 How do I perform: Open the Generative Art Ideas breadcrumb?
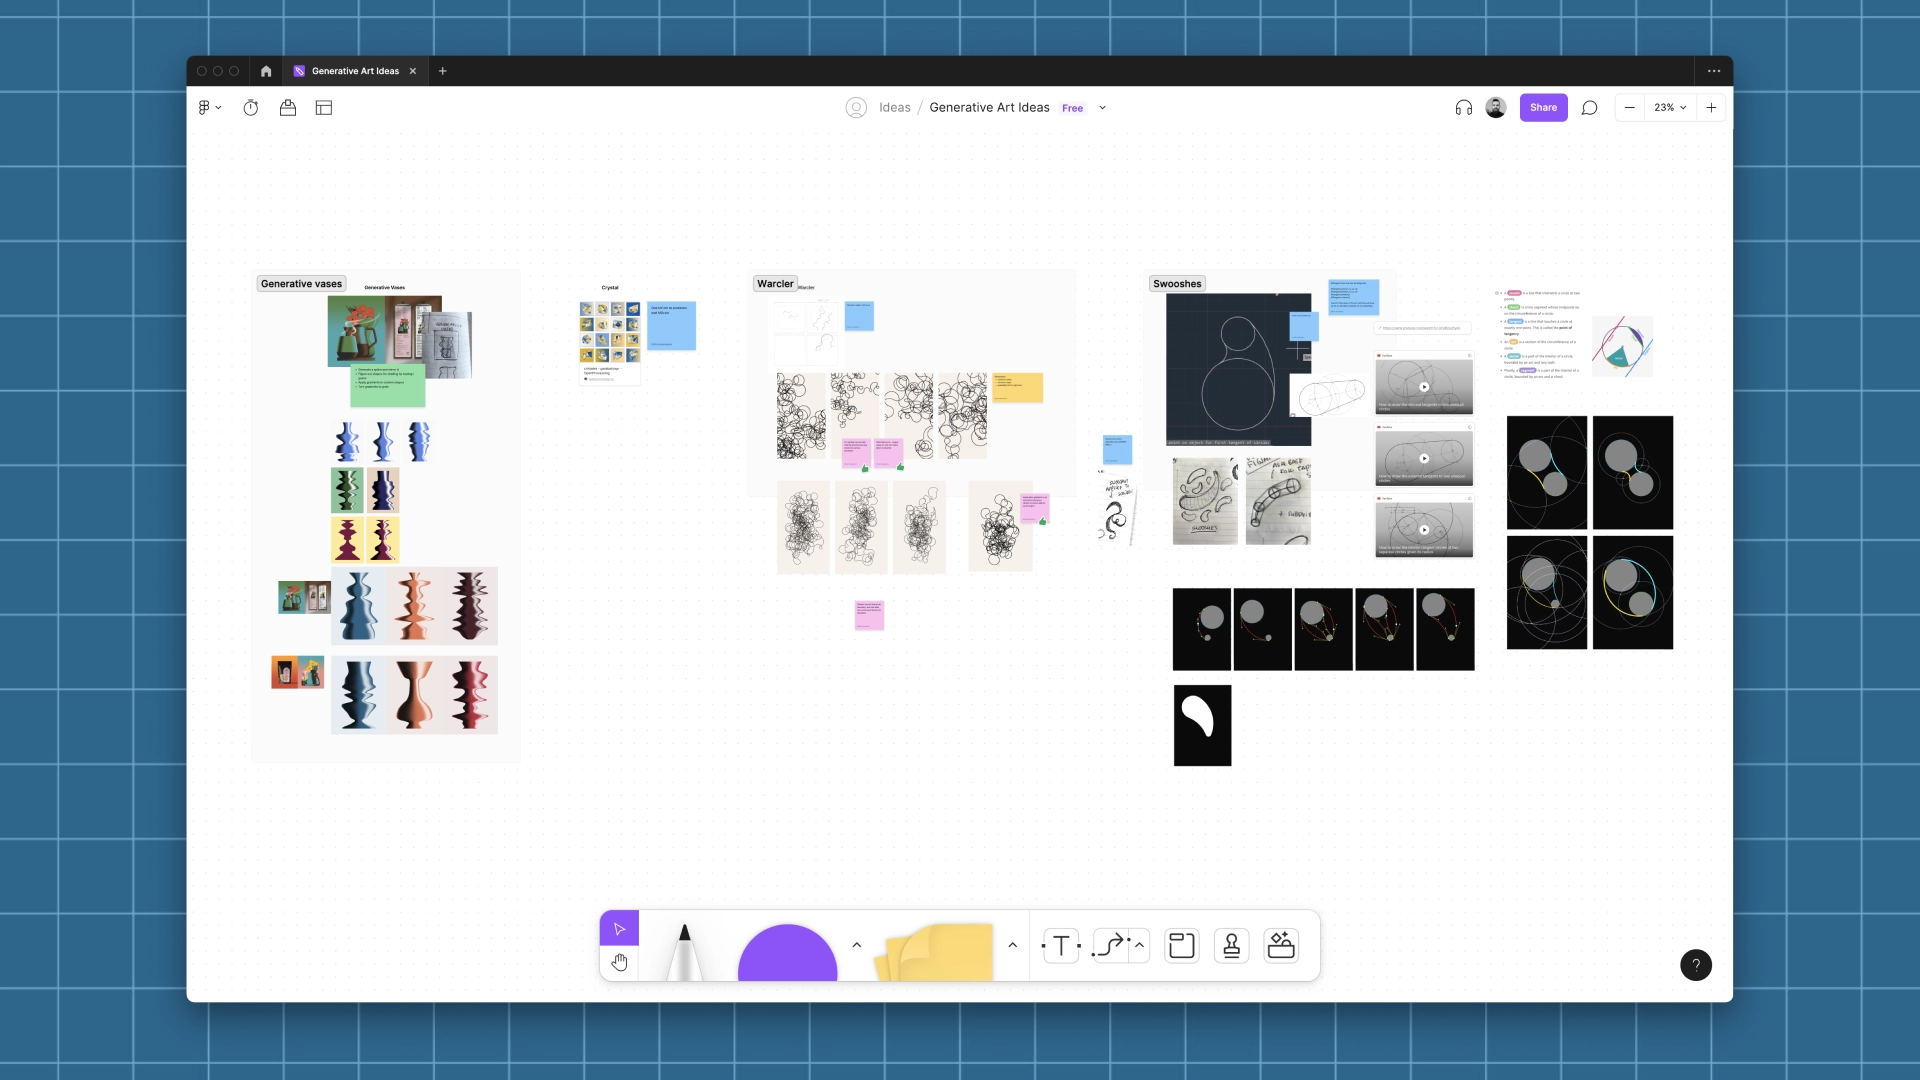tap(989, 107)
